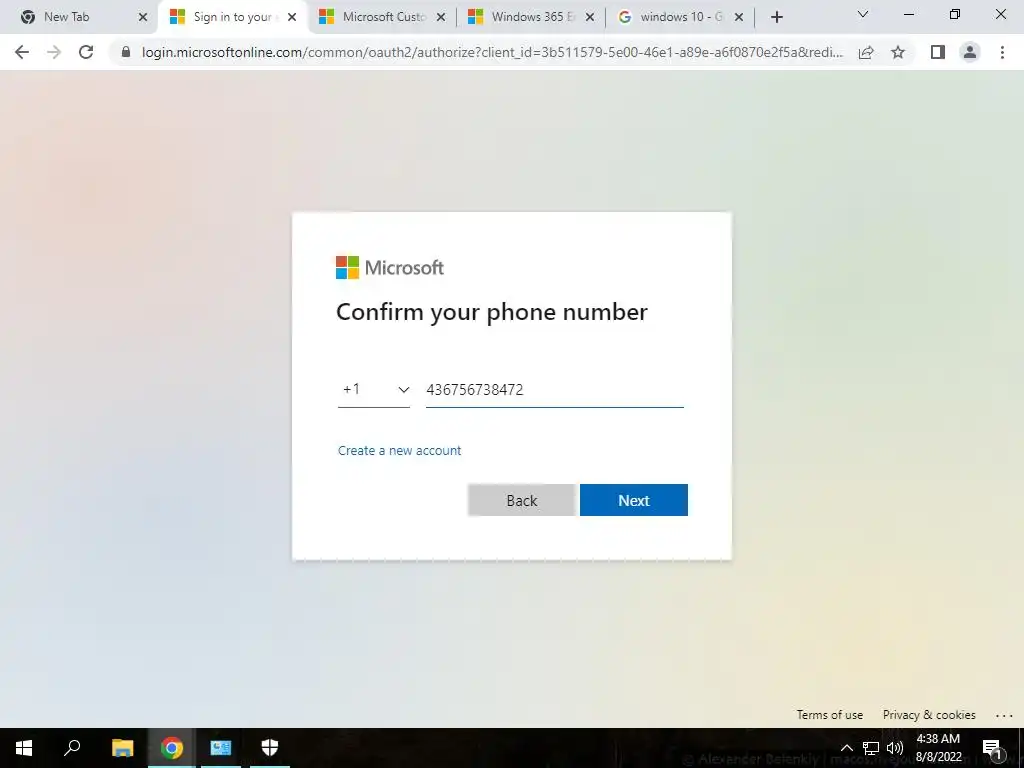
Task: Click the browser forward arrow
Action: [x=54, y=52]
